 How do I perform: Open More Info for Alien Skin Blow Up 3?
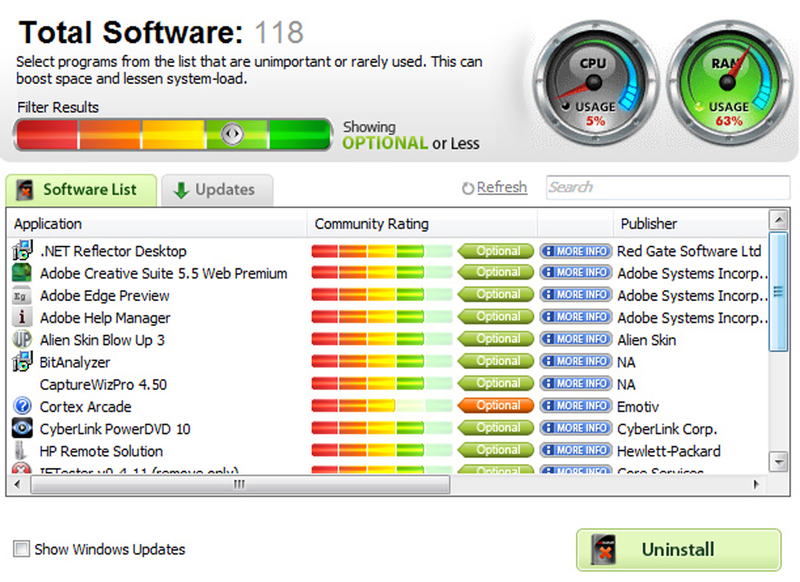click(x=576, y=339)
